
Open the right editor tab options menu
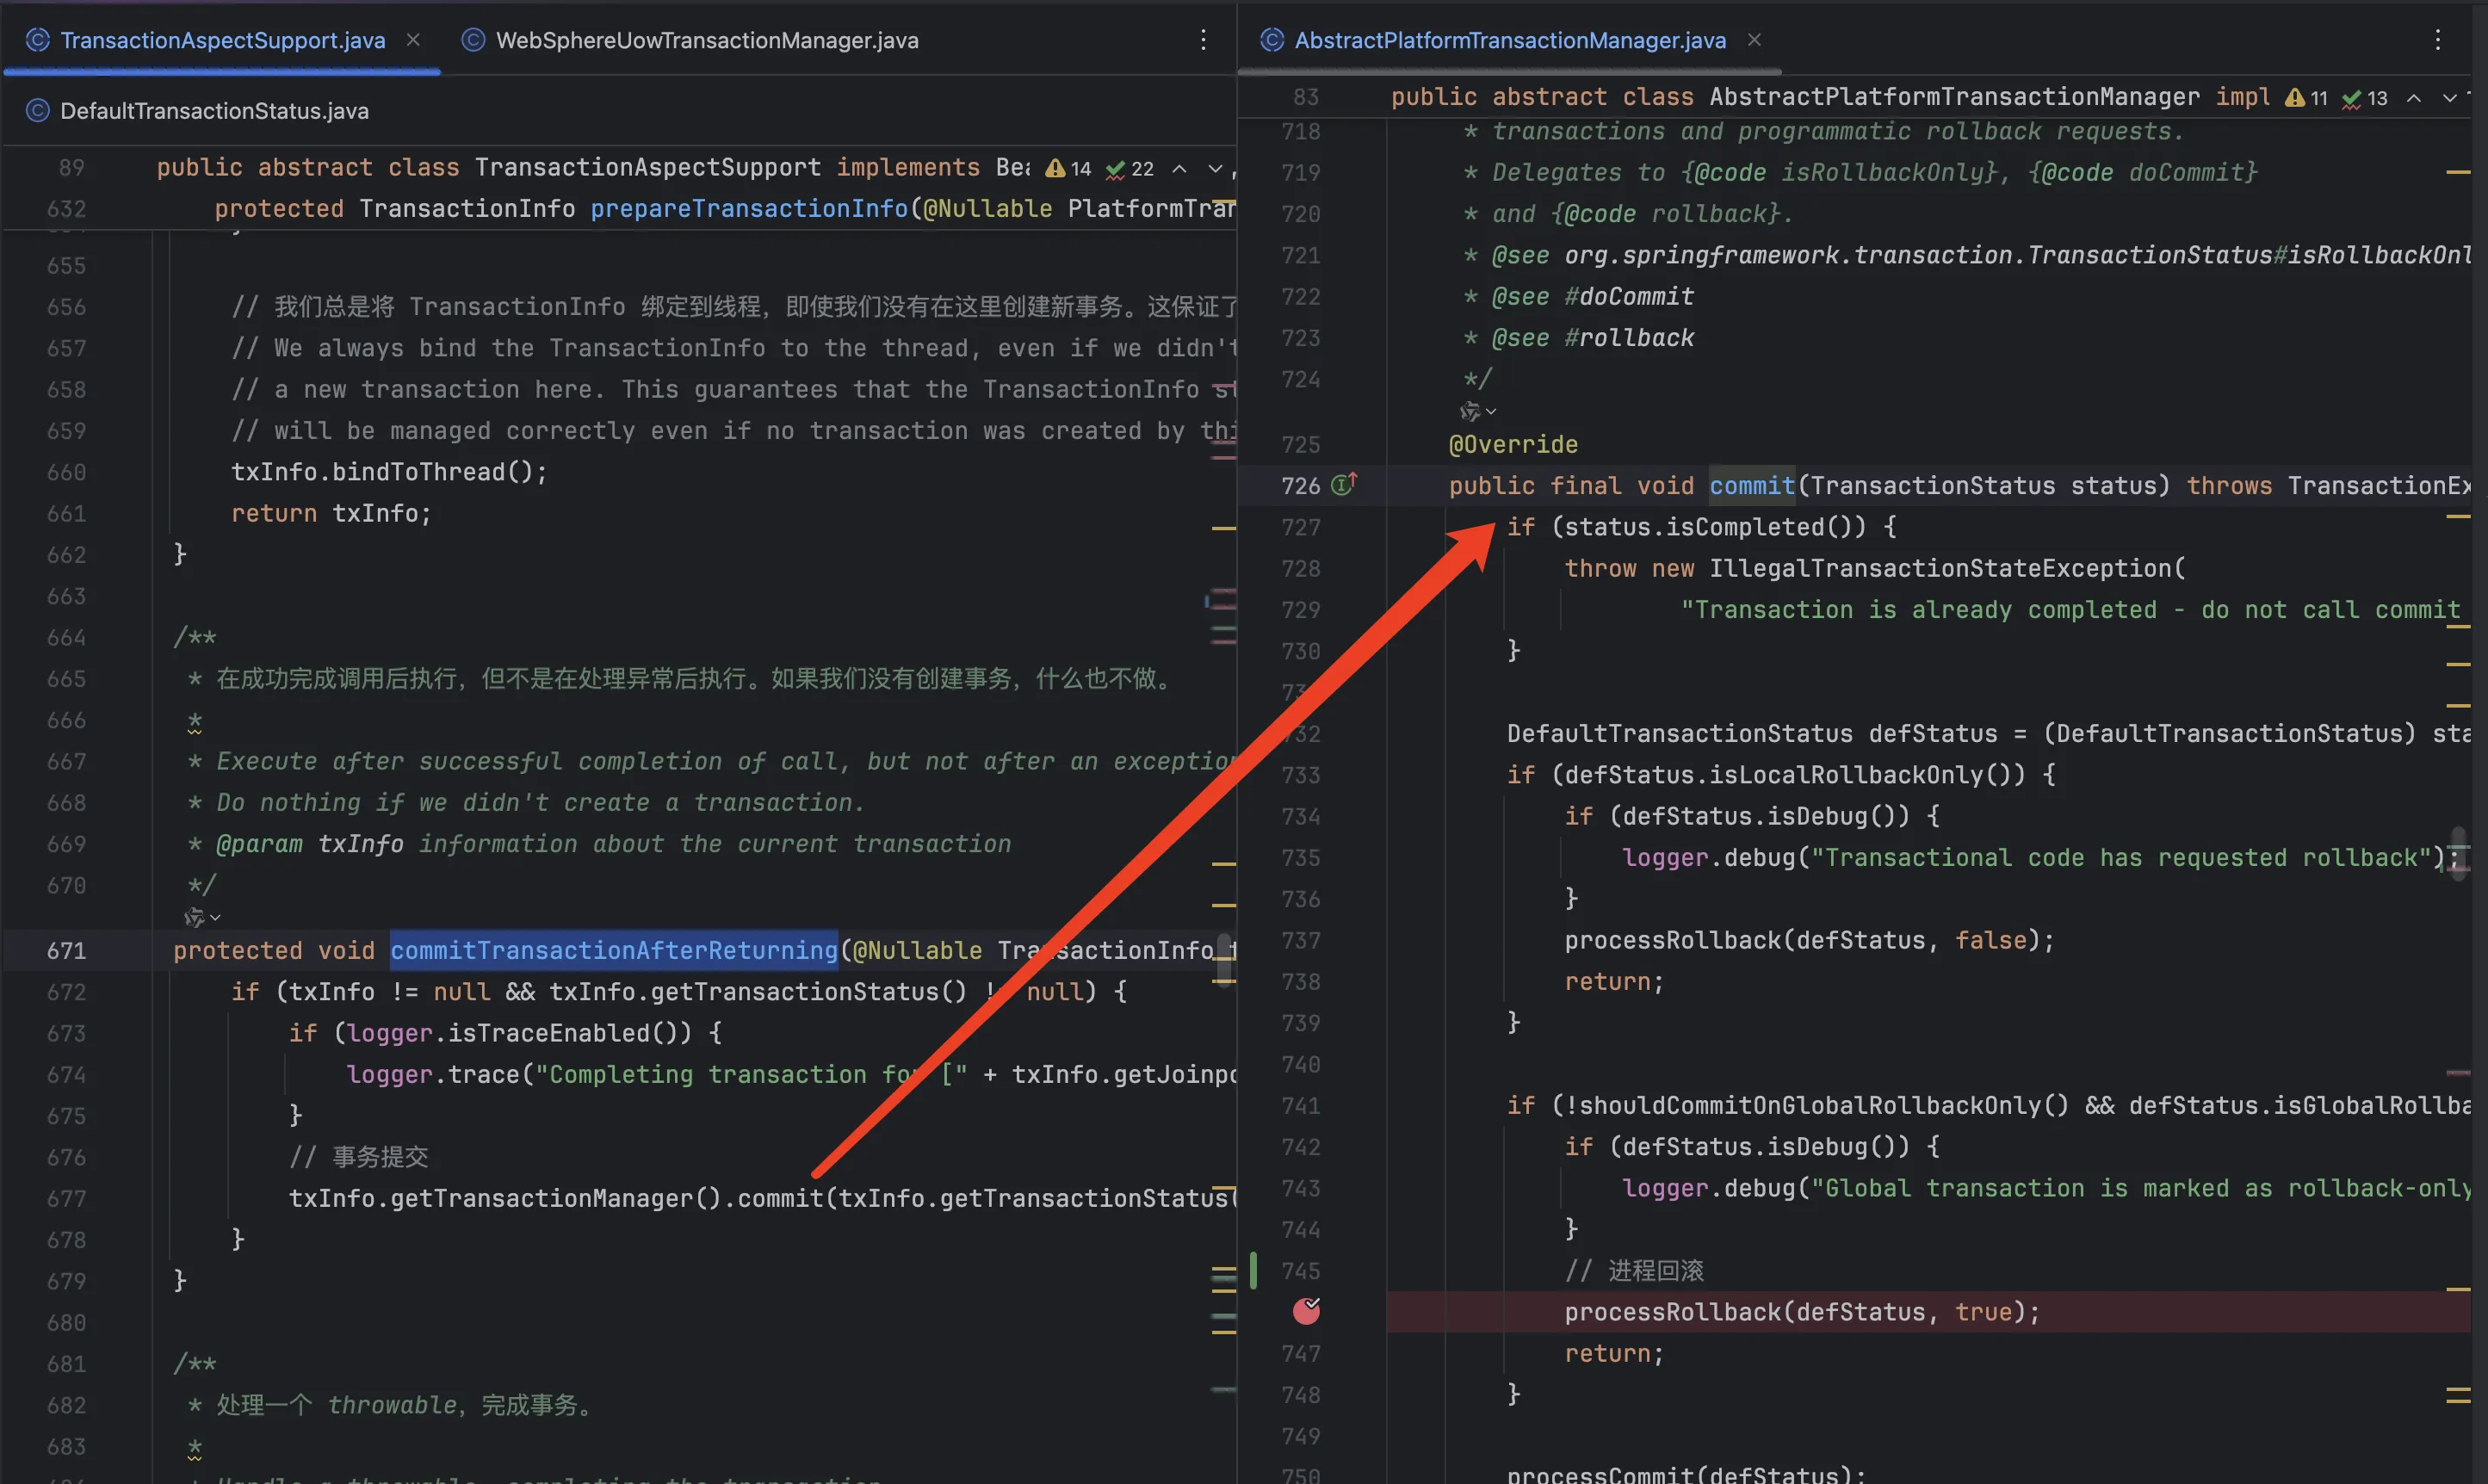[2438, 40]
